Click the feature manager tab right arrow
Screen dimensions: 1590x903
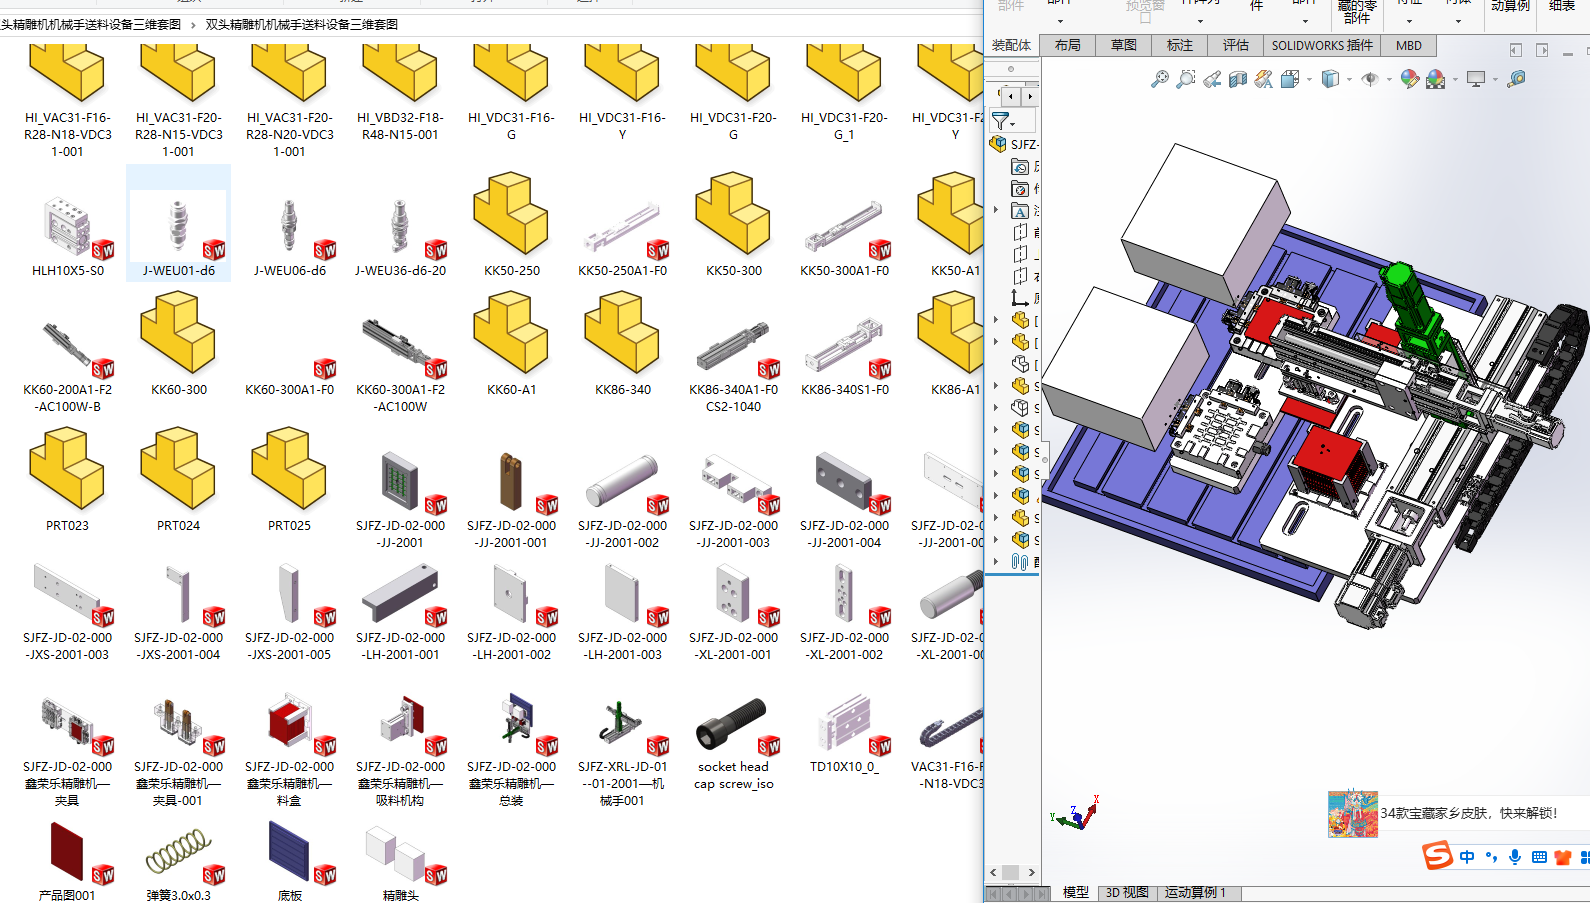(x=1030, y=96)
